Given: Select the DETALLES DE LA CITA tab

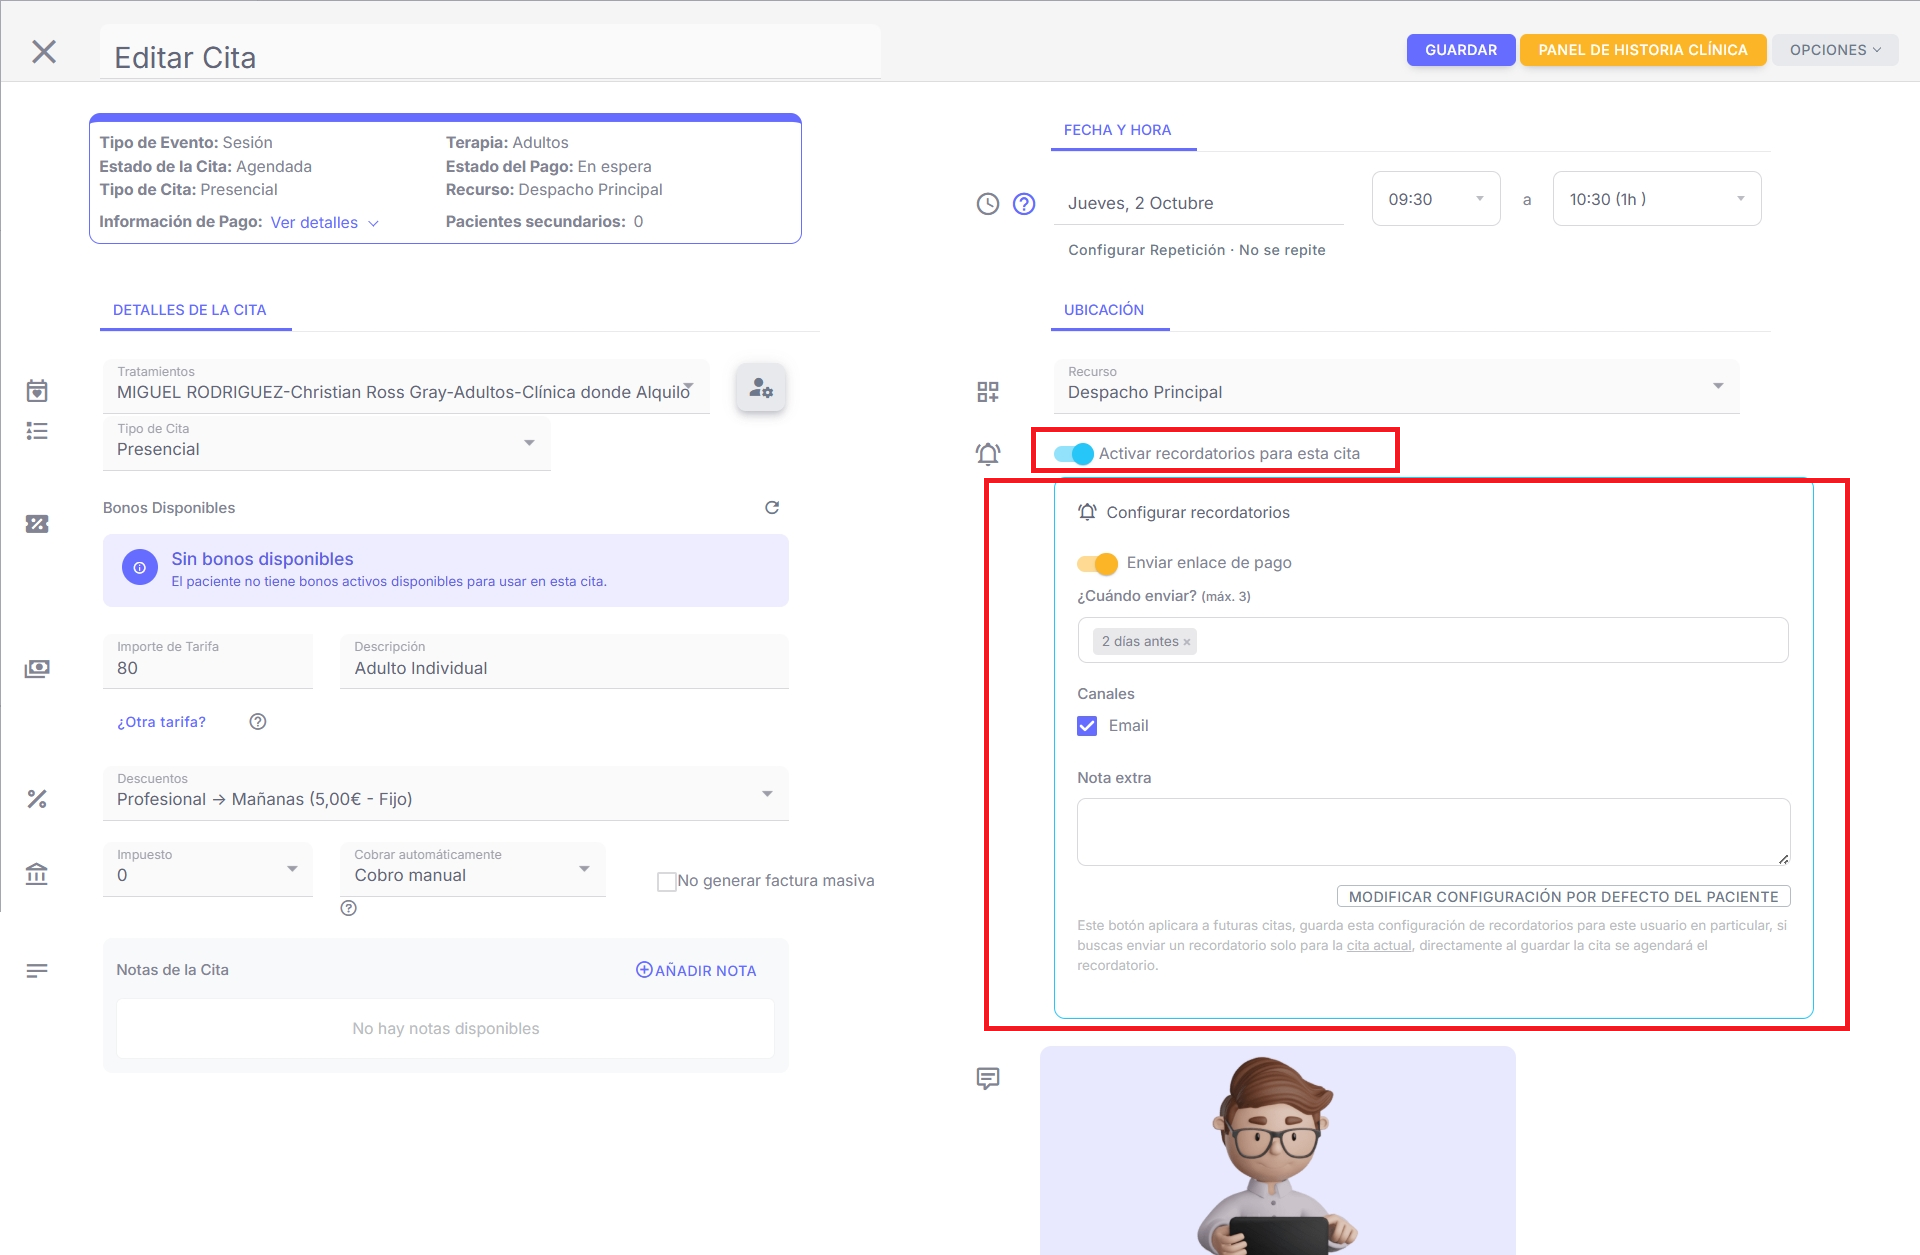Looking at the screenshot, I should pyautogui.click(x=190, y=310).
